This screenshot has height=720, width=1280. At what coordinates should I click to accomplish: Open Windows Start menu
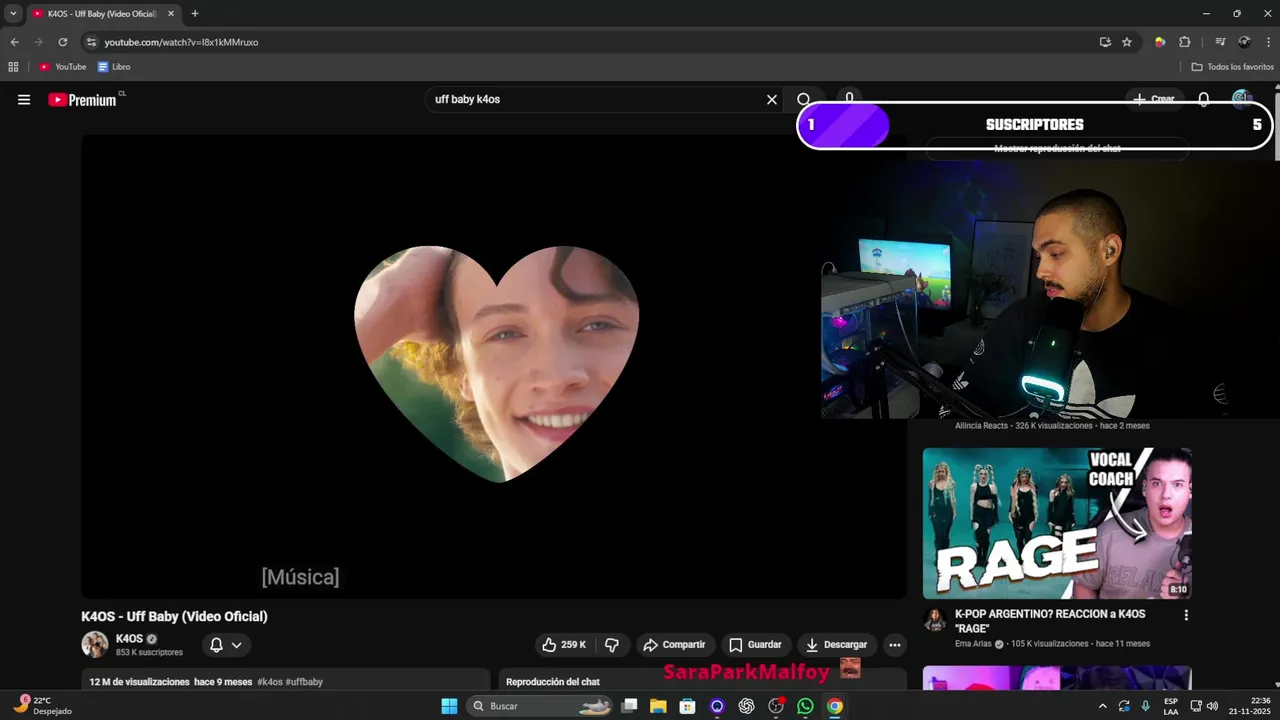click(449, 706)
